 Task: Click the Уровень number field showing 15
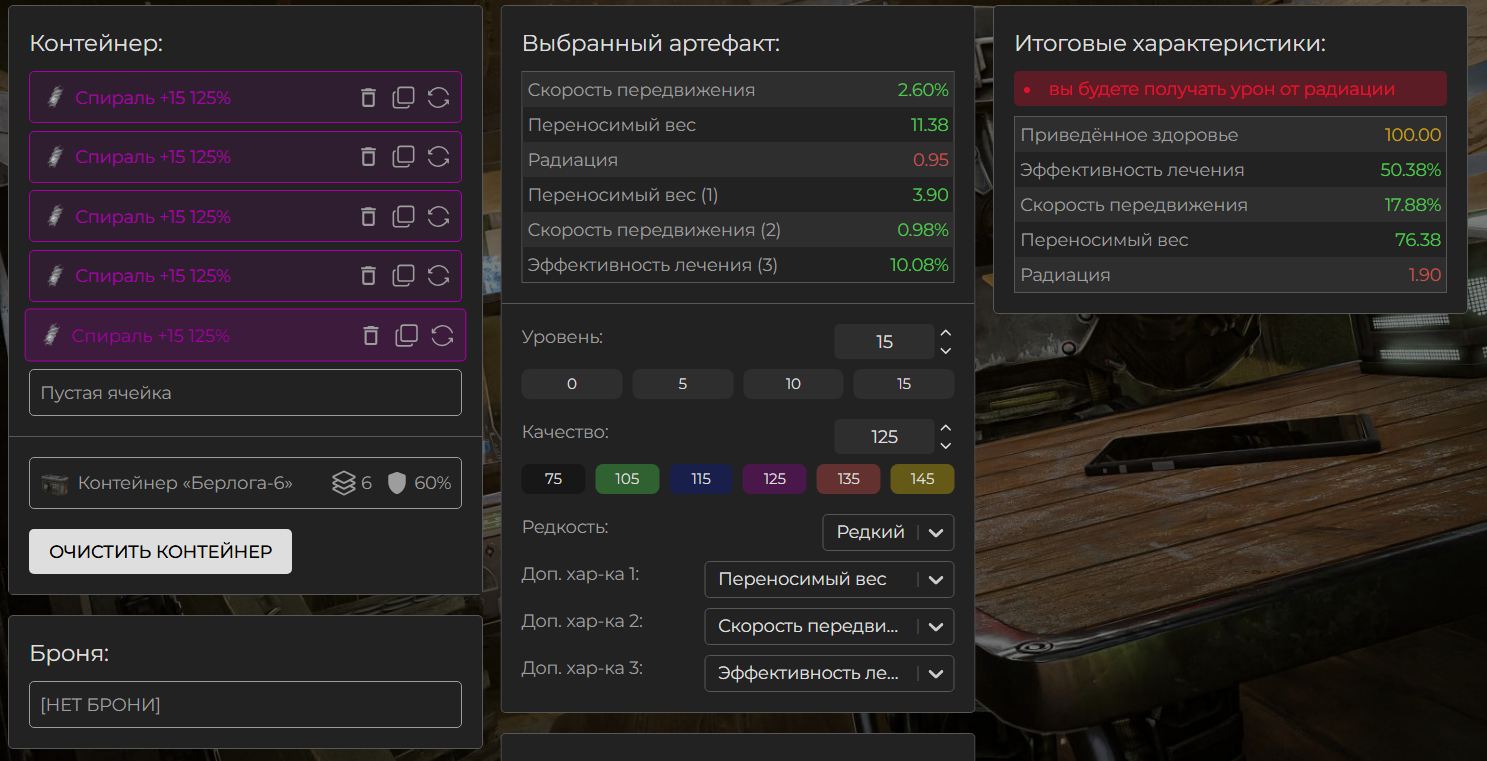coord(884,342)
